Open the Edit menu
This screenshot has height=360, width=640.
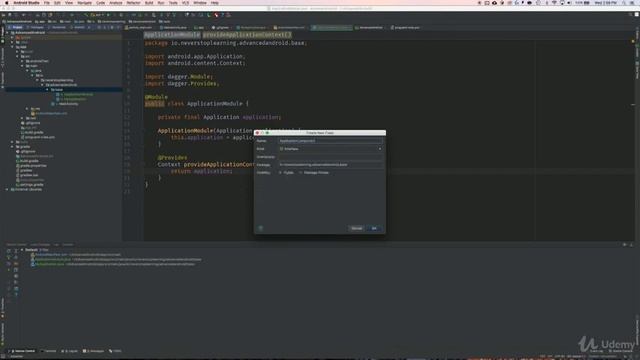point(57,3)
